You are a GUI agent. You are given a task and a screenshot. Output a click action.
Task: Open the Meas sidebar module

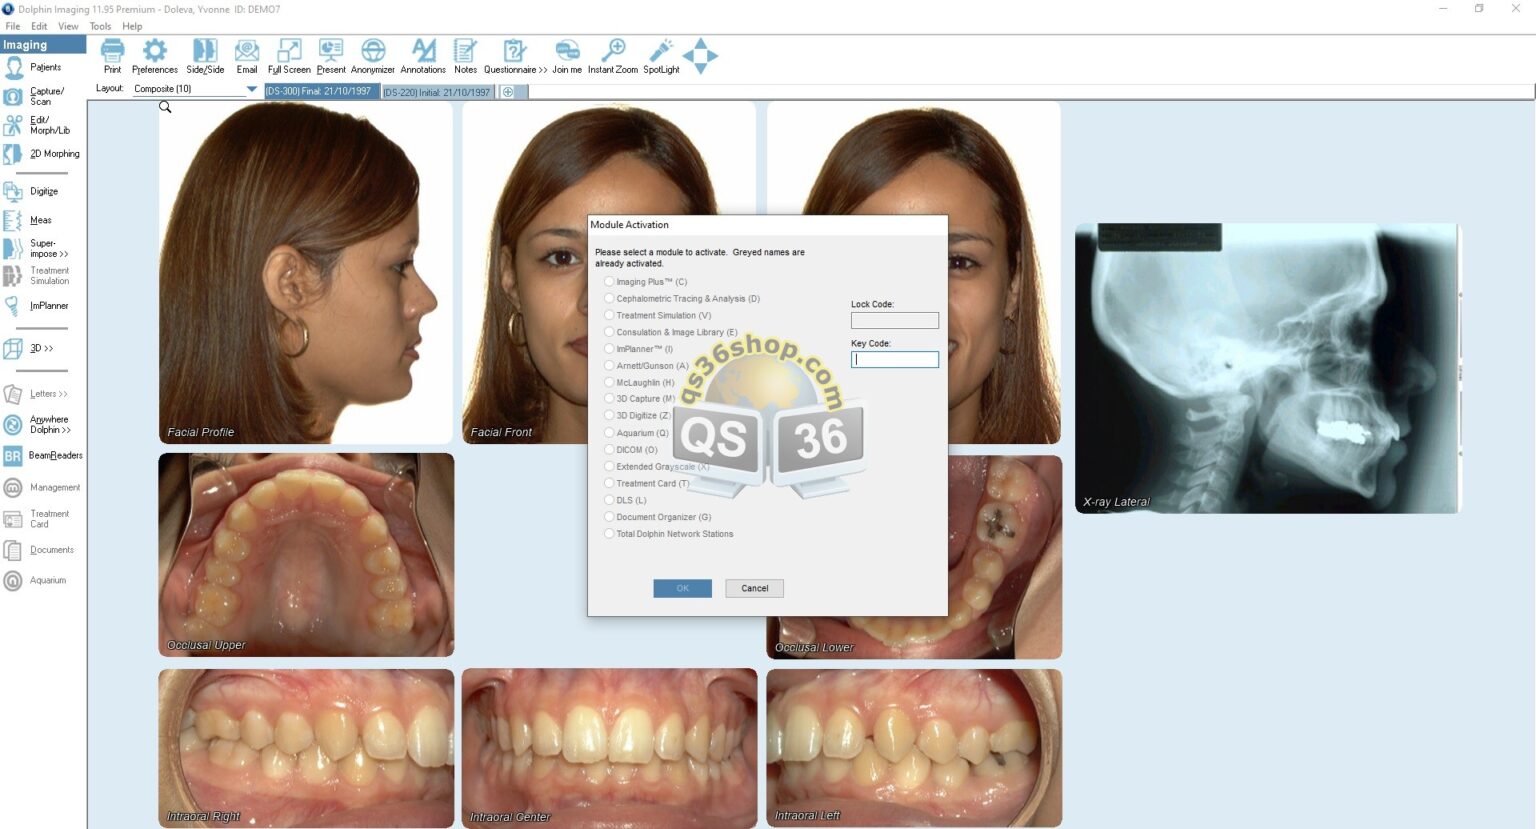pyautogui.click(x=28, y=220)
